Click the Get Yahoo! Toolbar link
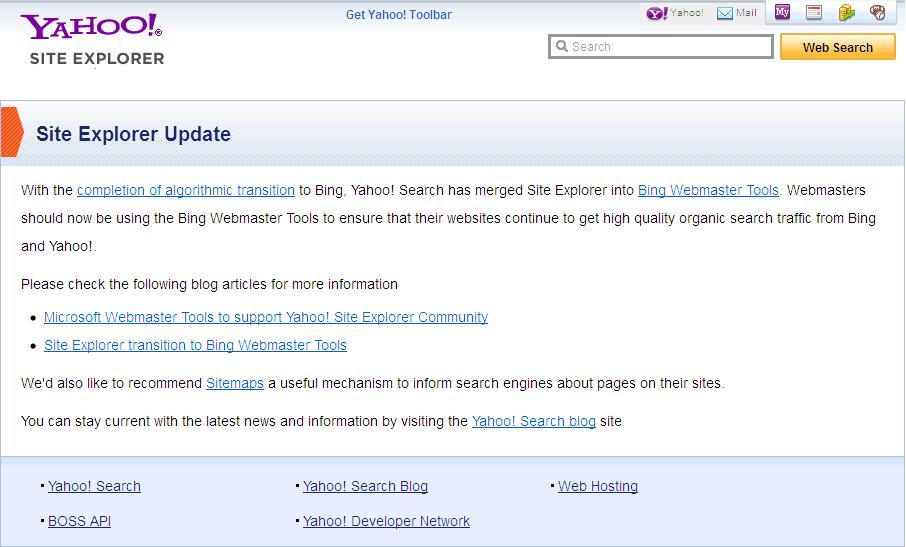906x547 pixels. click(399, 15)
